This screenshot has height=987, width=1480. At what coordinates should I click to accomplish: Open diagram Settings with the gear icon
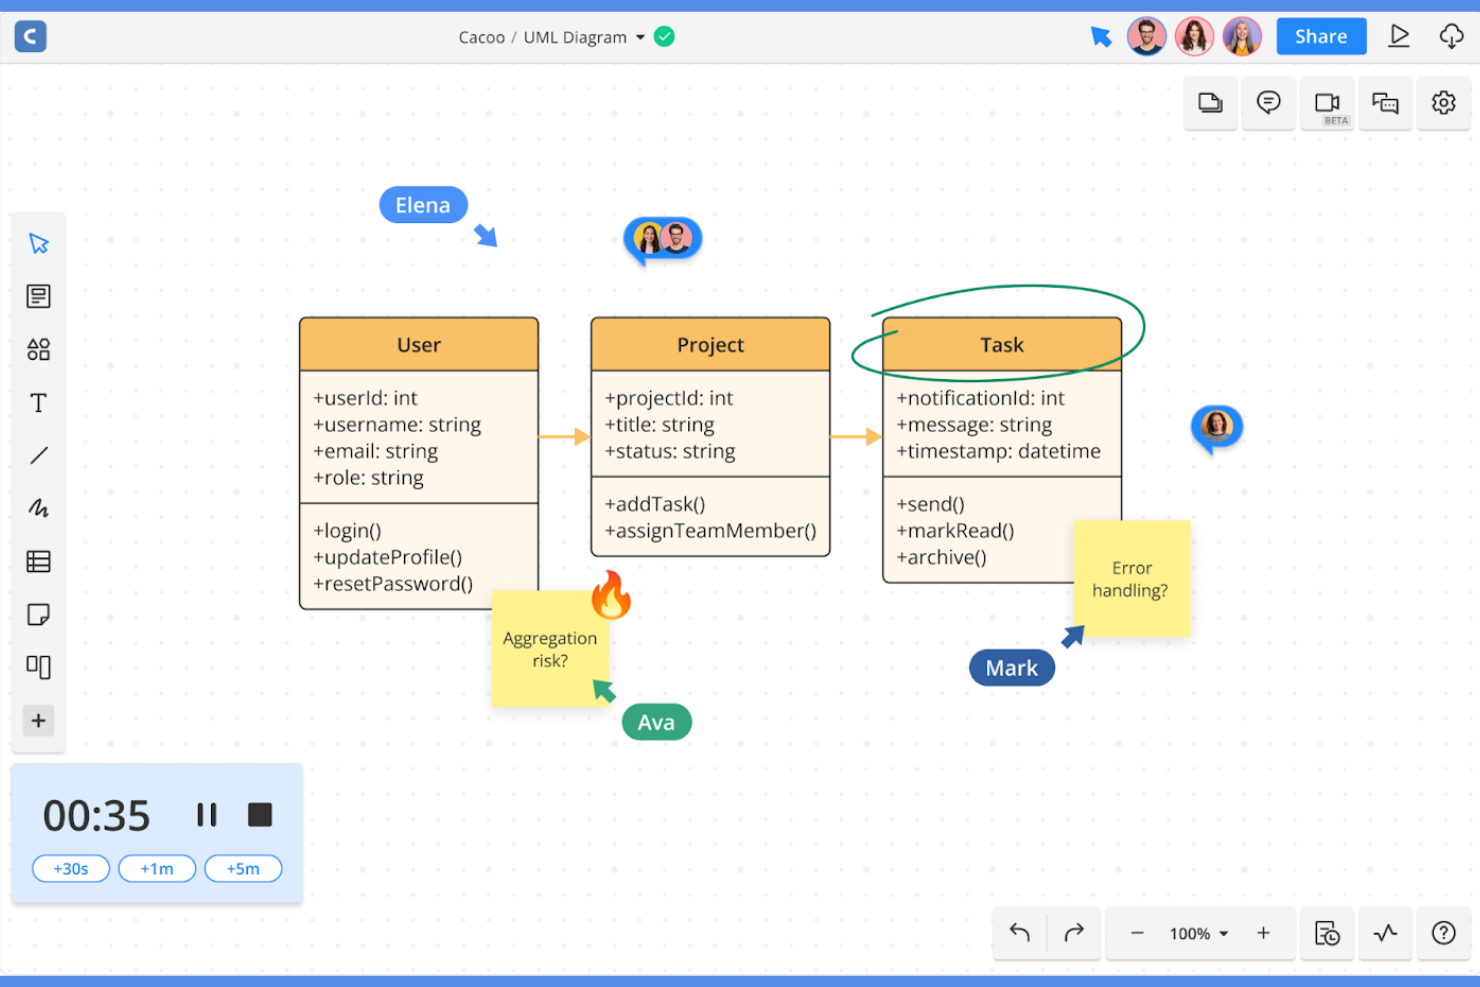(x=1443, y=102)
